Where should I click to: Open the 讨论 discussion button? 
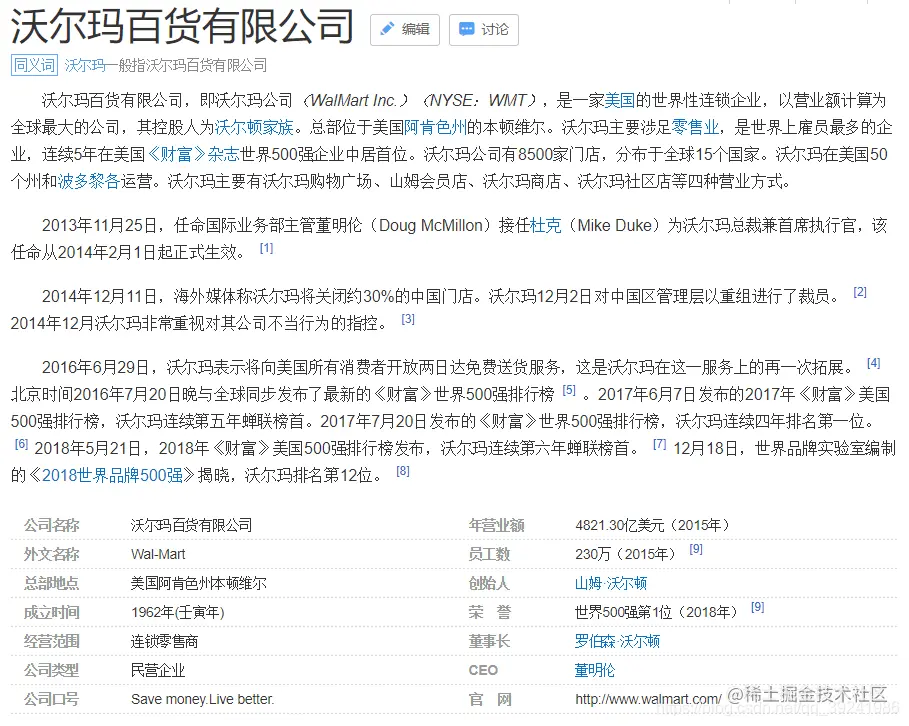(483, 30)
